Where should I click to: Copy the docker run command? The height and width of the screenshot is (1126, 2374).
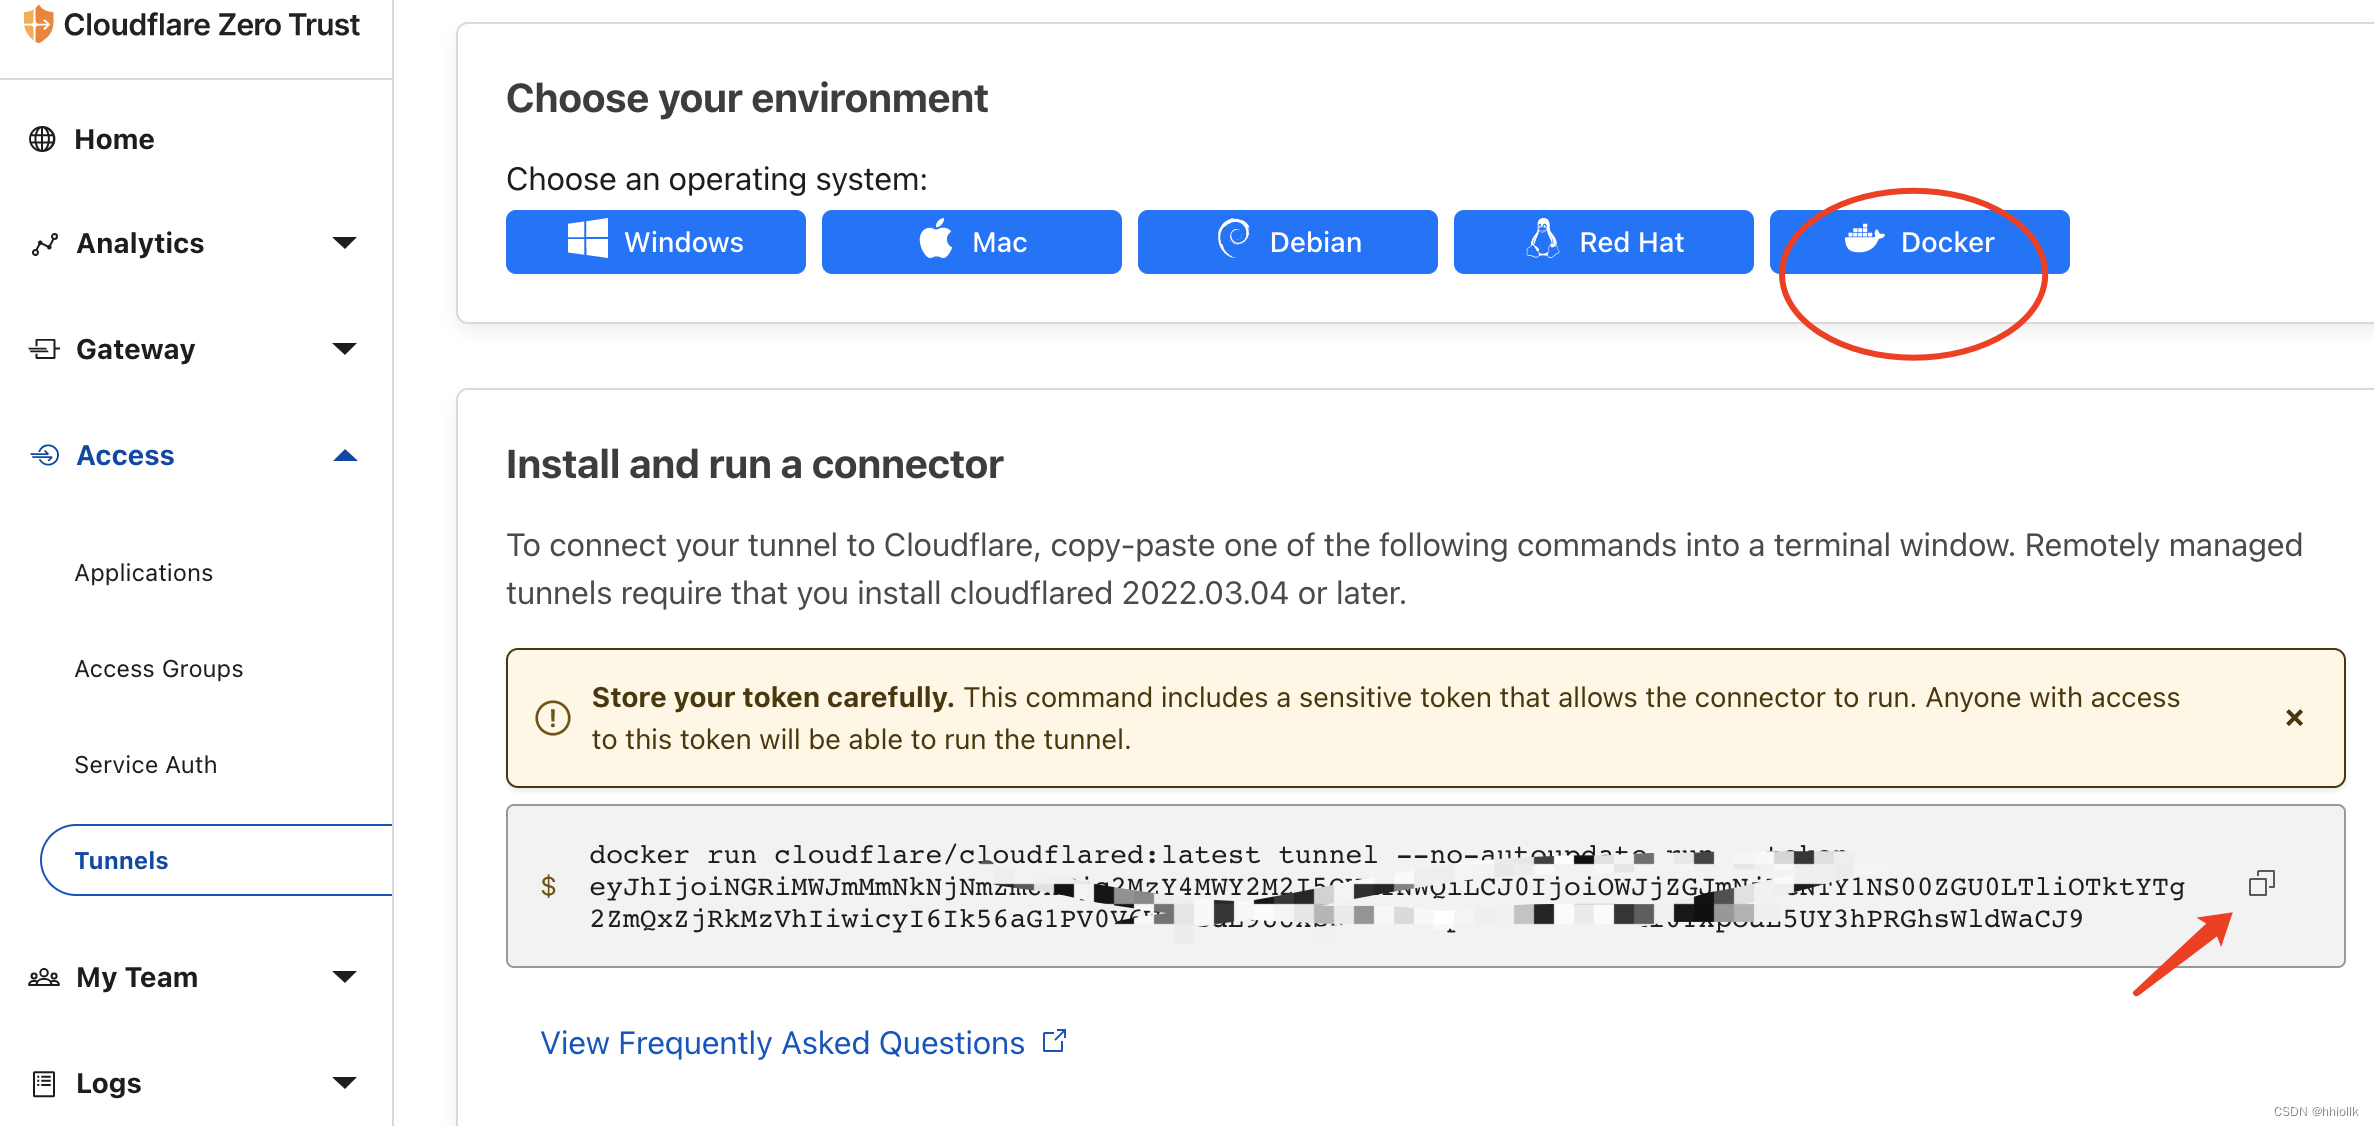[2261, 884]
